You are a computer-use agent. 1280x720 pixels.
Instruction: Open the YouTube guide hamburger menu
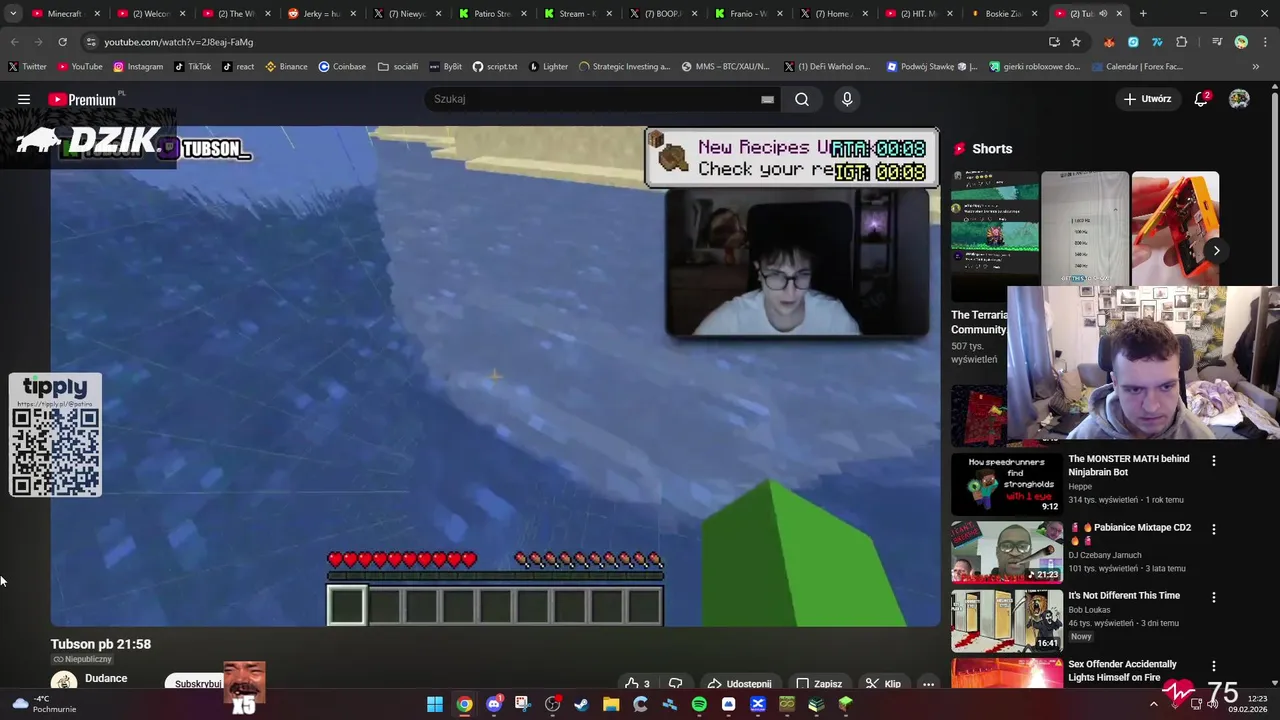24,99
